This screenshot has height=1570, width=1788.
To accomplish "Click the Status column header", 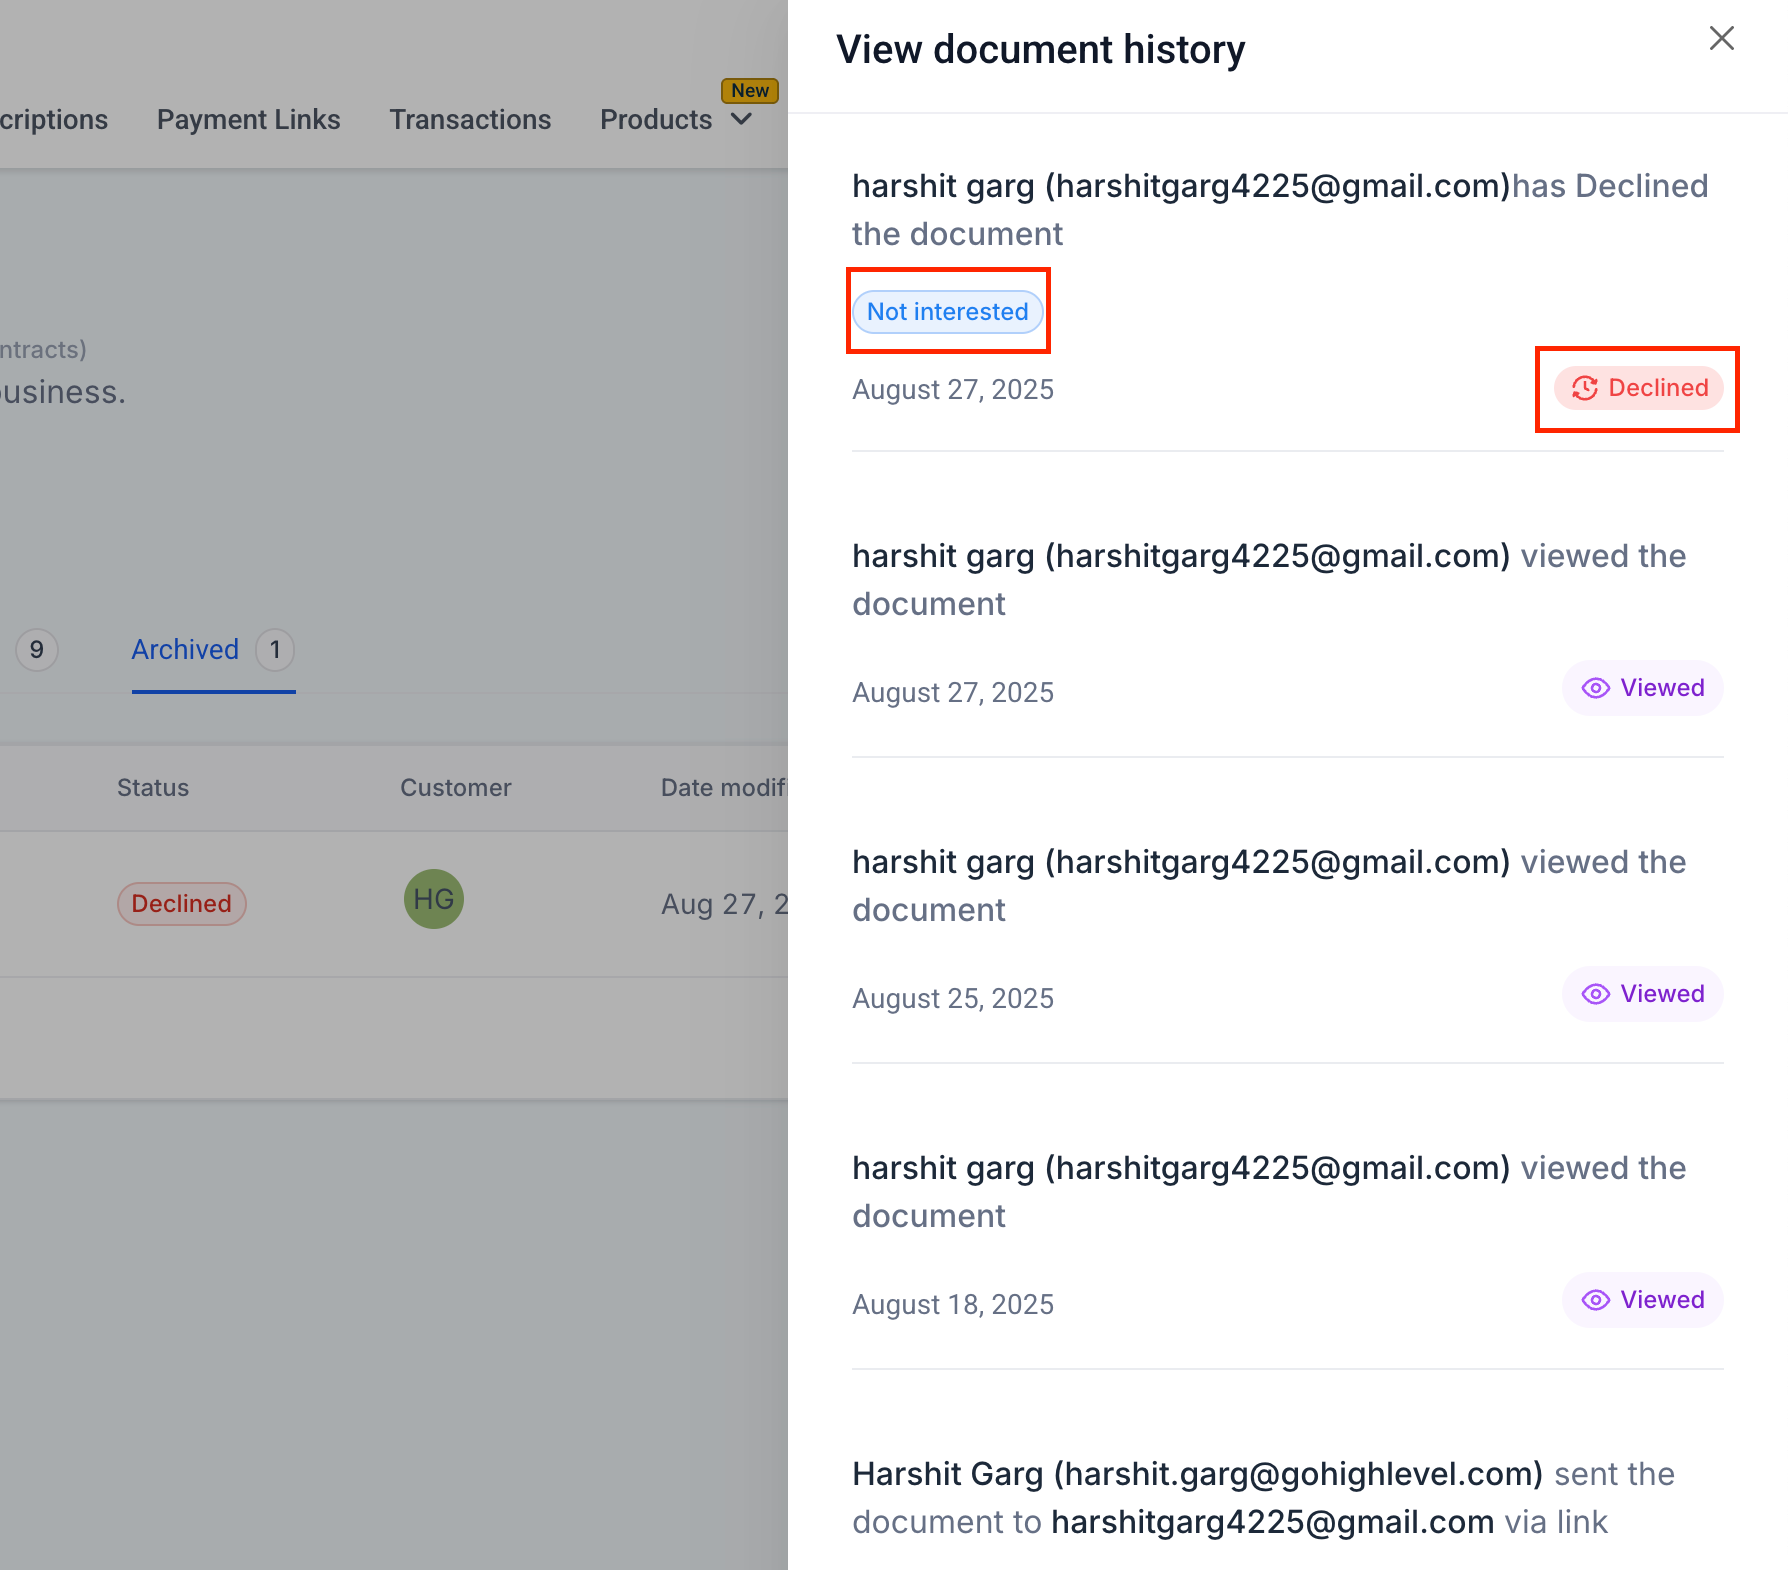I will 153,788.
